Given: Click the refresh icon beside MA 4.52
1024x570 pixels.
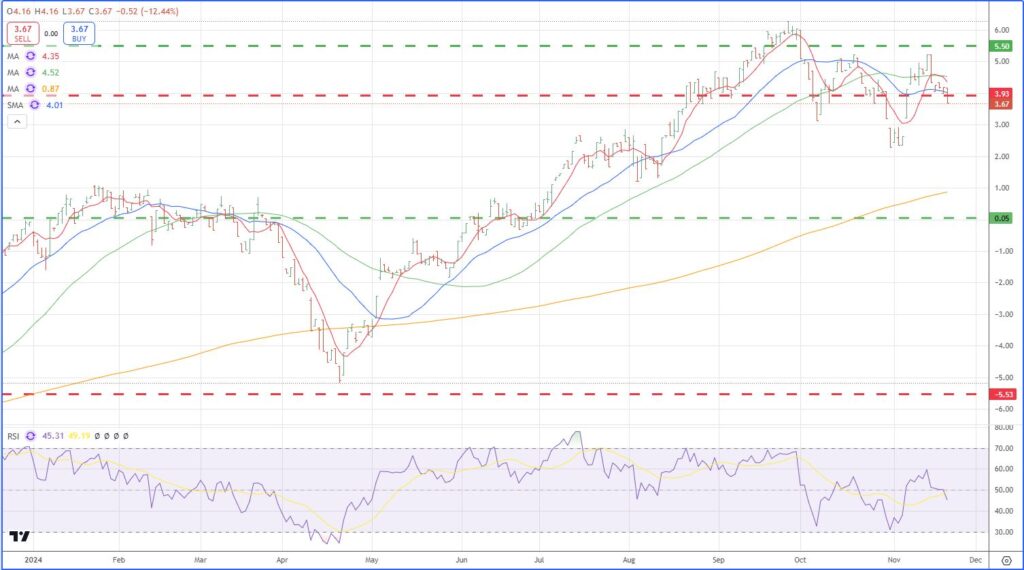Looking at the screenshot, I should [28, 72].
